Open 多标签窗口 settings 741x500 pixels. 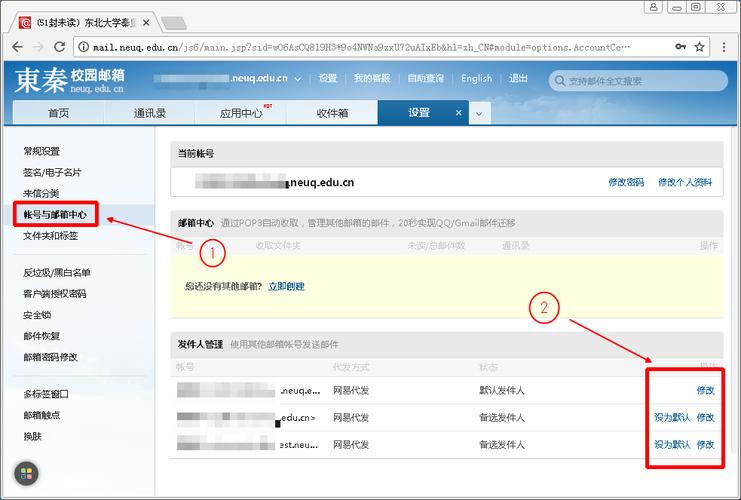click(x=46, y=394)
